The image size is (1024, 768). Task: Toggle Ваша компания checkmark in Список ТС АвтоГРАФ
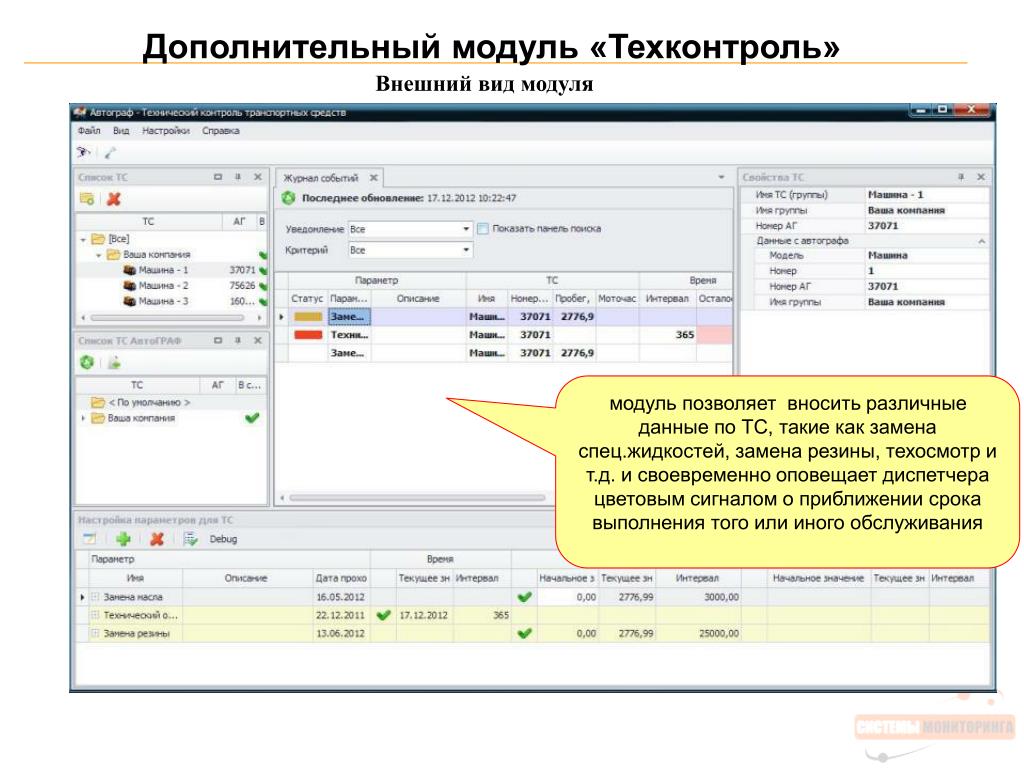click(252, 418)
